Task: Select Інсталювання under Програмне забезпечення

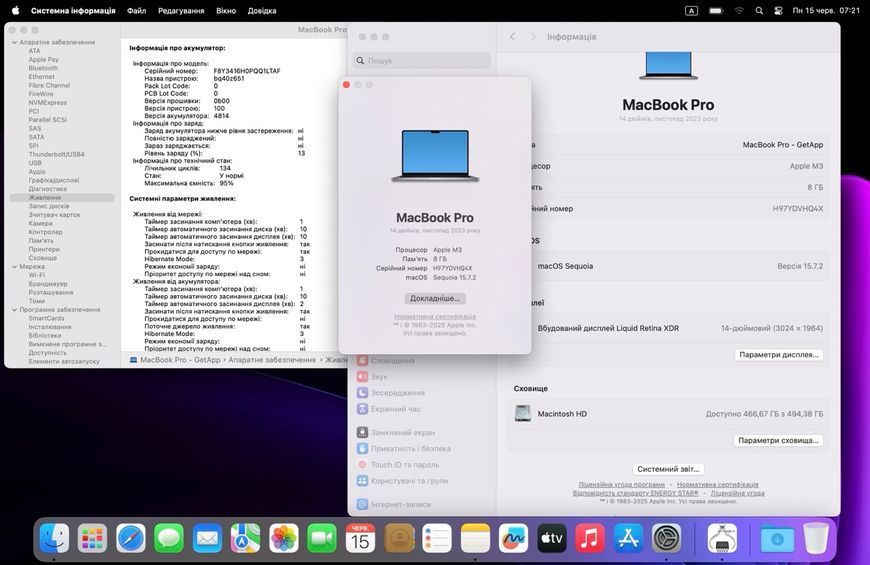Action: [x=50, y=327]
